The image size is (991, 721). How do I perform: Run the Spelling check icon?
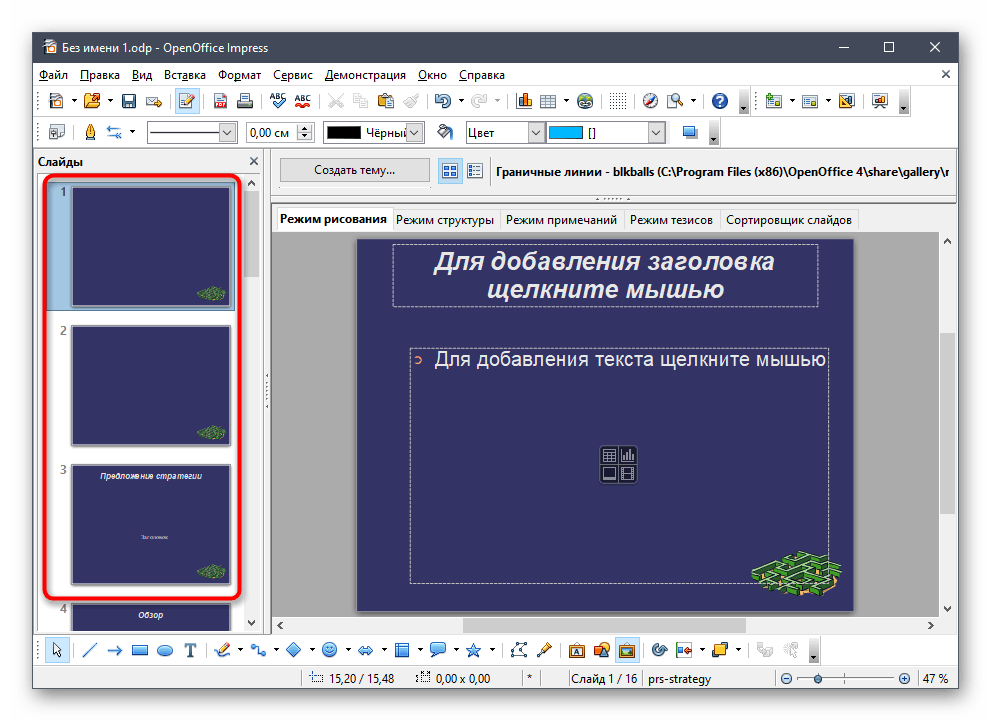pos(277,101)
